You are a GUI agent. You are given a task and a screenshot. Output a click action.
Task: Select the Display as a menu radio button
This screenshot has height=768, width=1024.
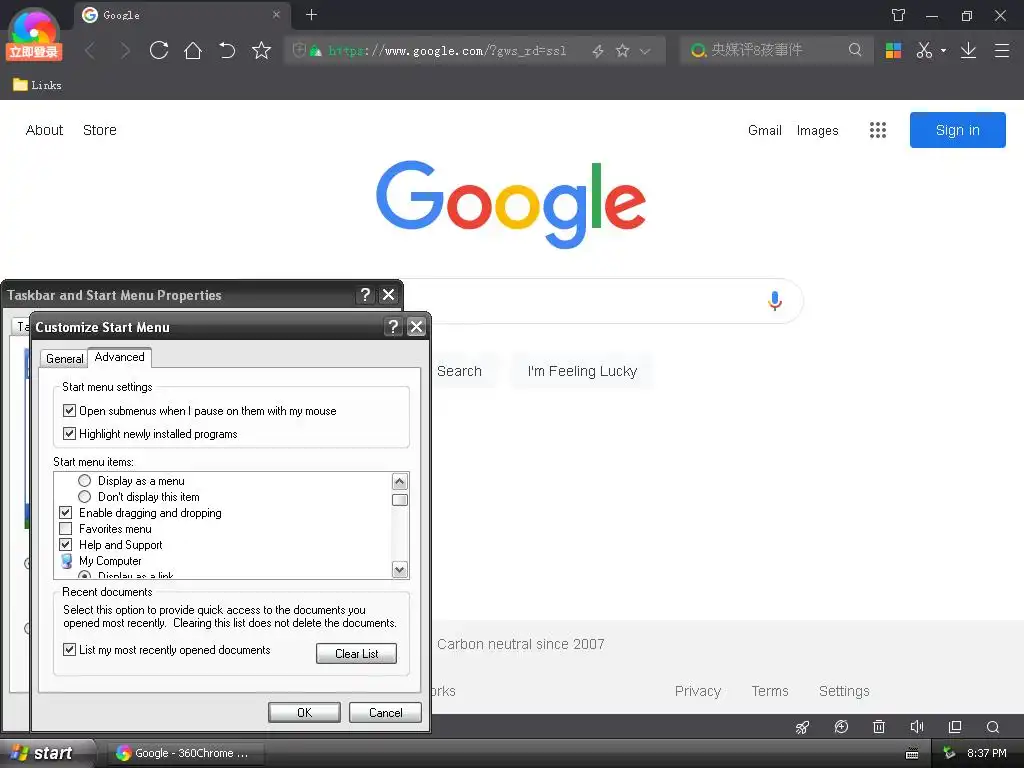point(84,481)
